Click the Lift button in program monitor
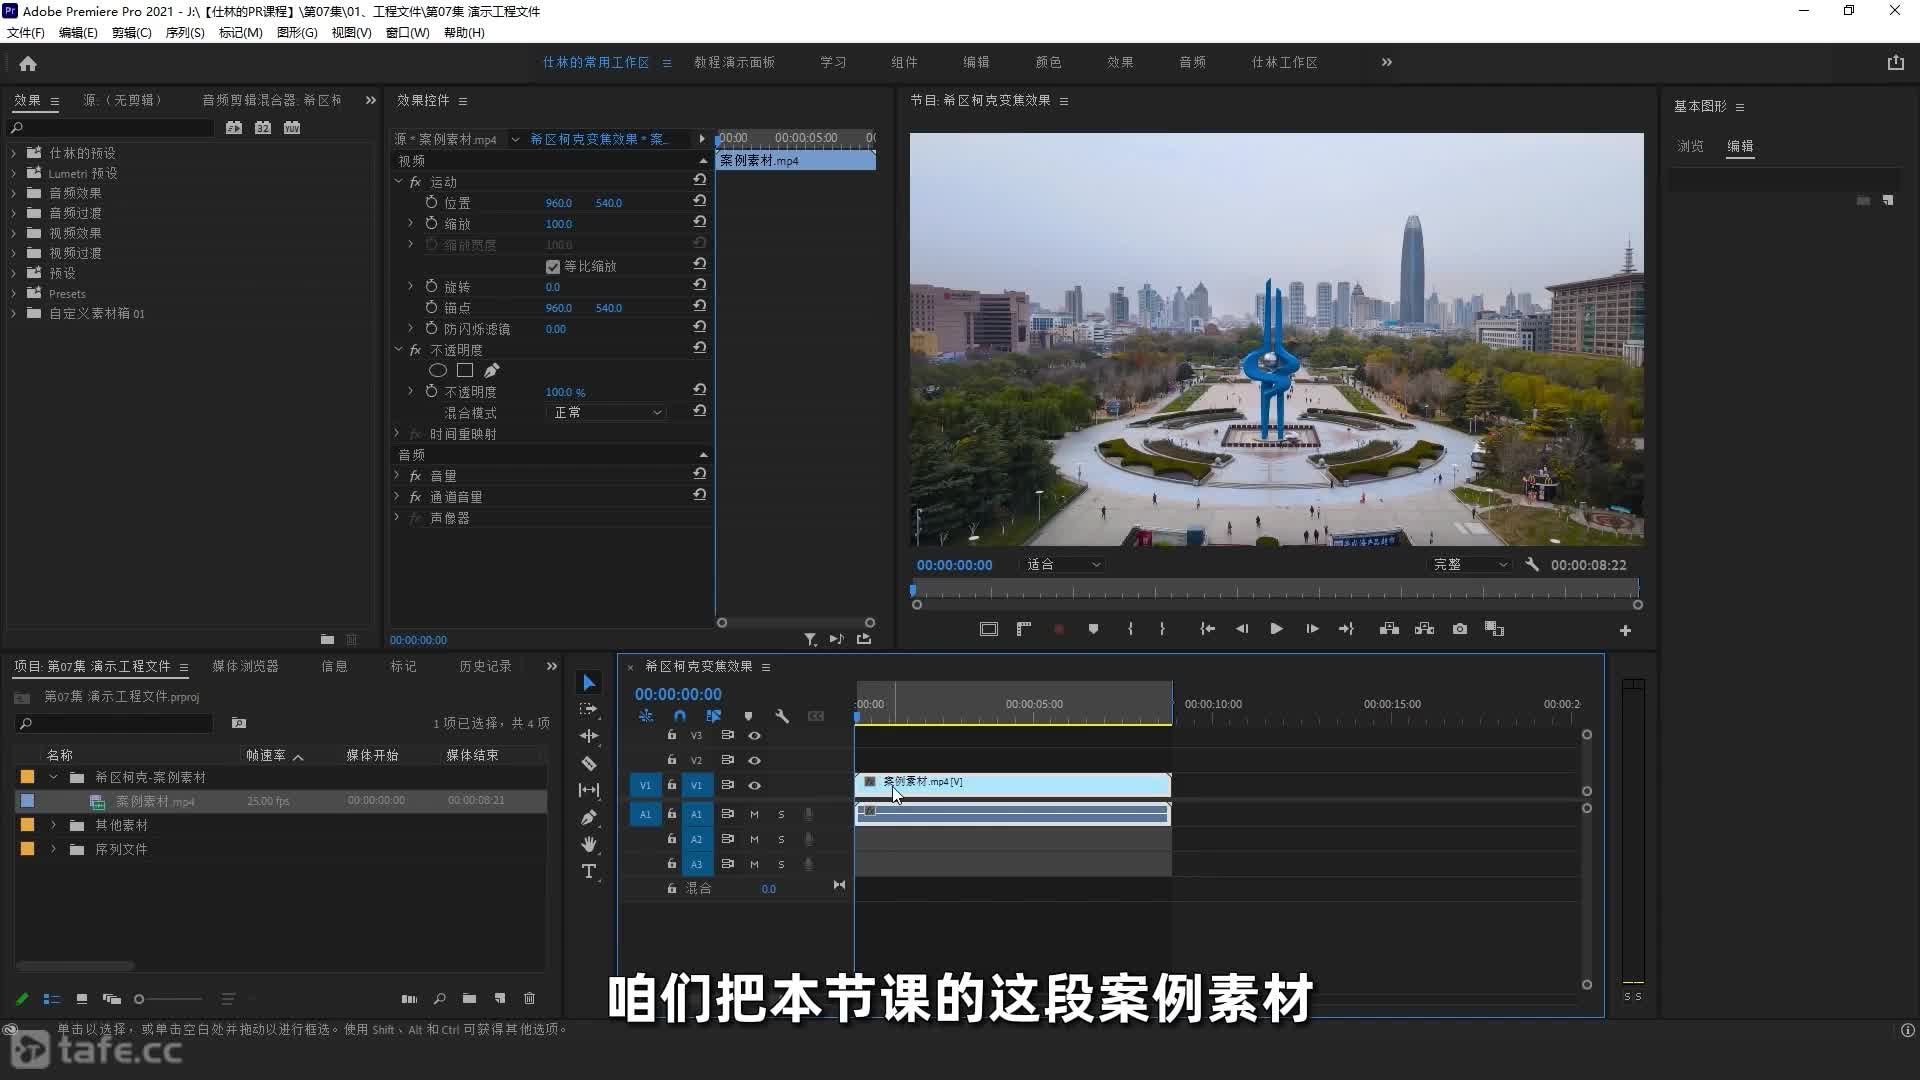The width and height of the screenshot is (1920, 1080). (1389, 629)
